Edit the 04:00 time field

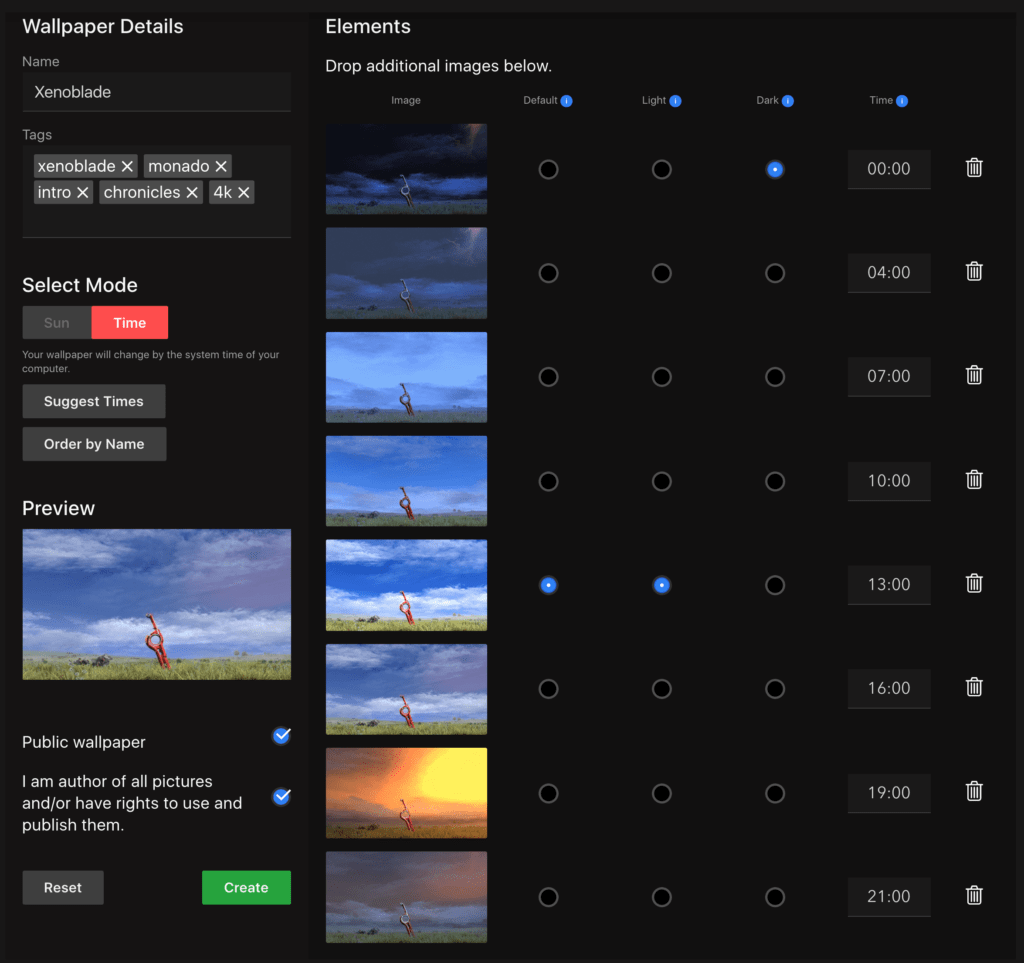pos(889,273)
